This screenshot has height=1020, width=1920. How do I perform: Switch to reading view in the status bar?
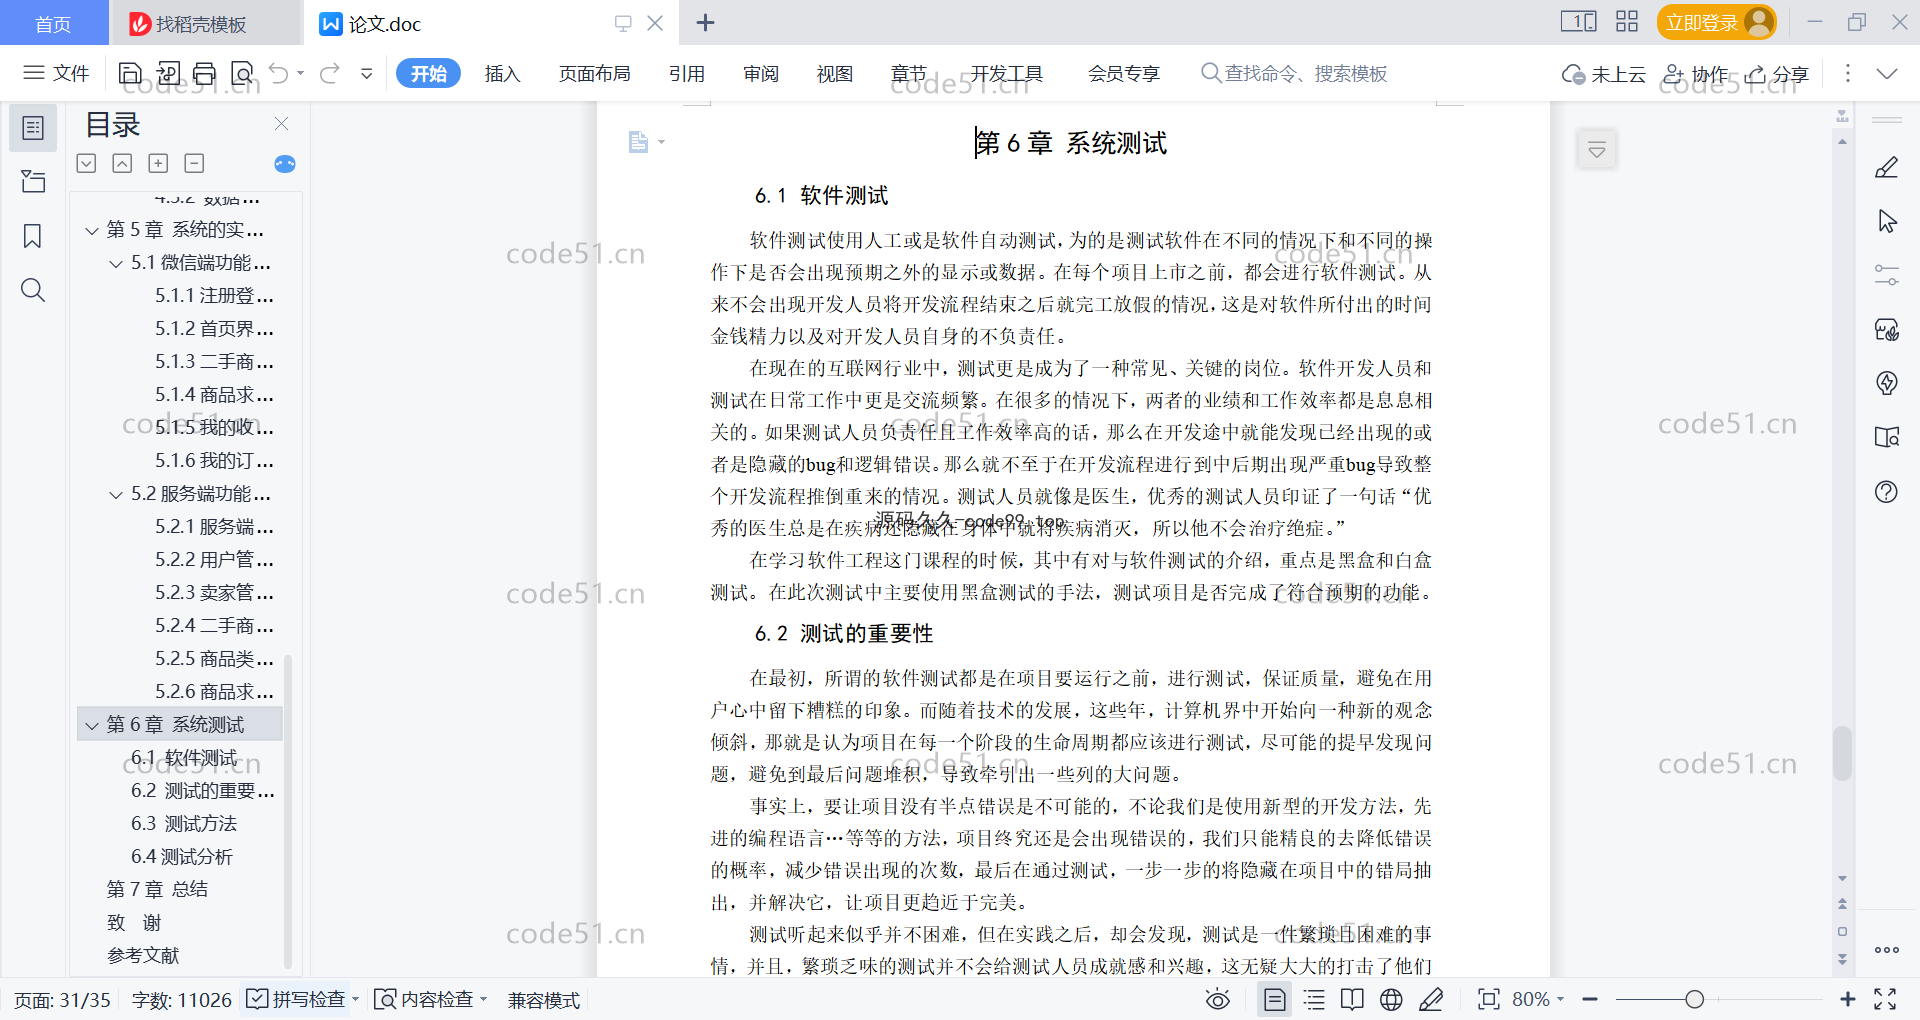click(x=1352, y=999)
